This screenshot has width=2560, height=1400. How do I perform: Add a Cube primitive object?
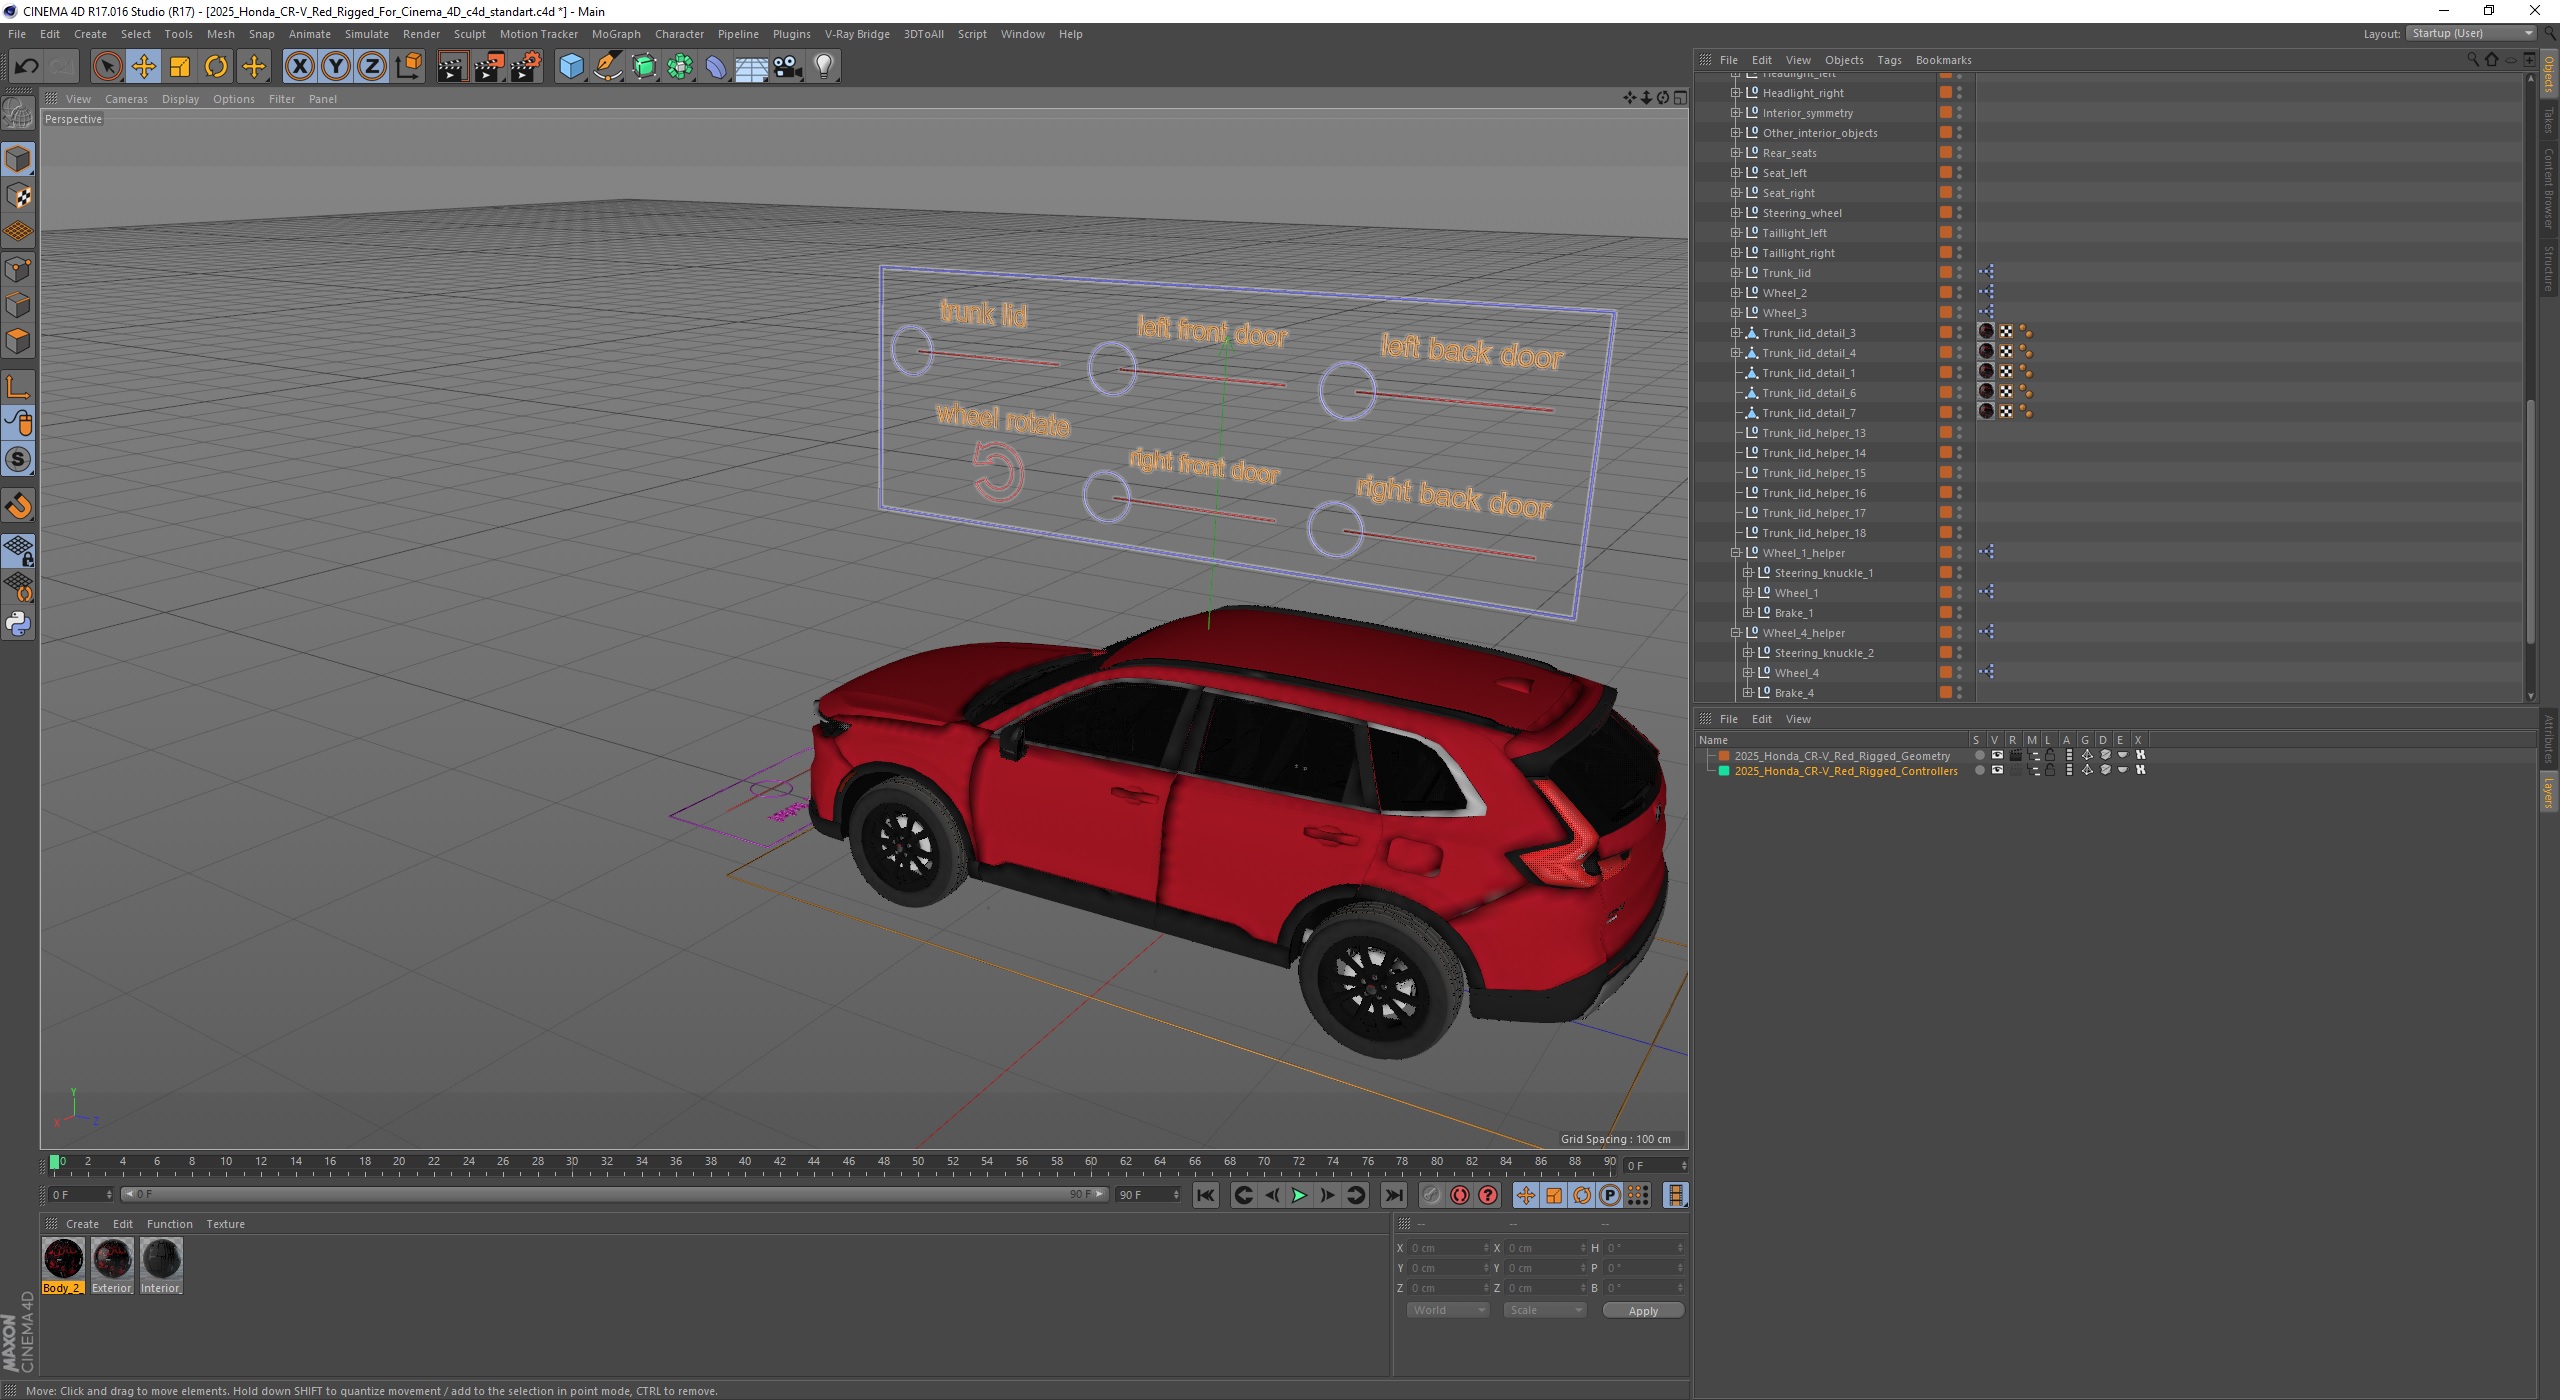[x=571, y=67]
